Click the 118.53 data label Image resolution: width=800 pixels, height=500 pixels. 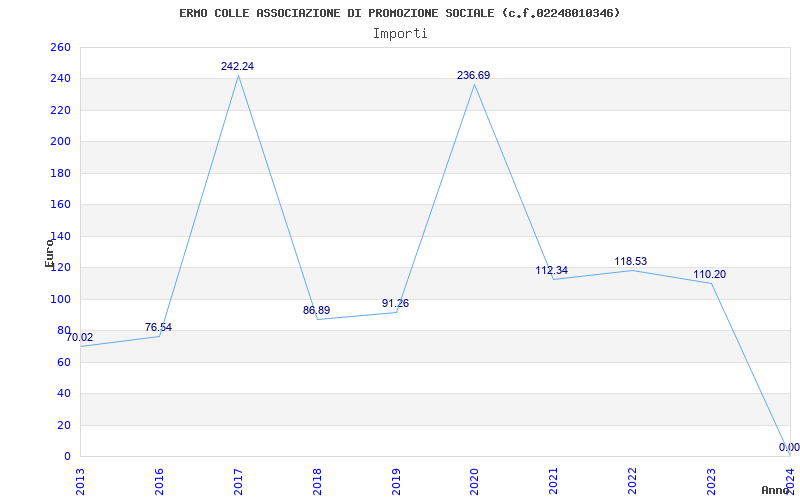pos(631,261)
